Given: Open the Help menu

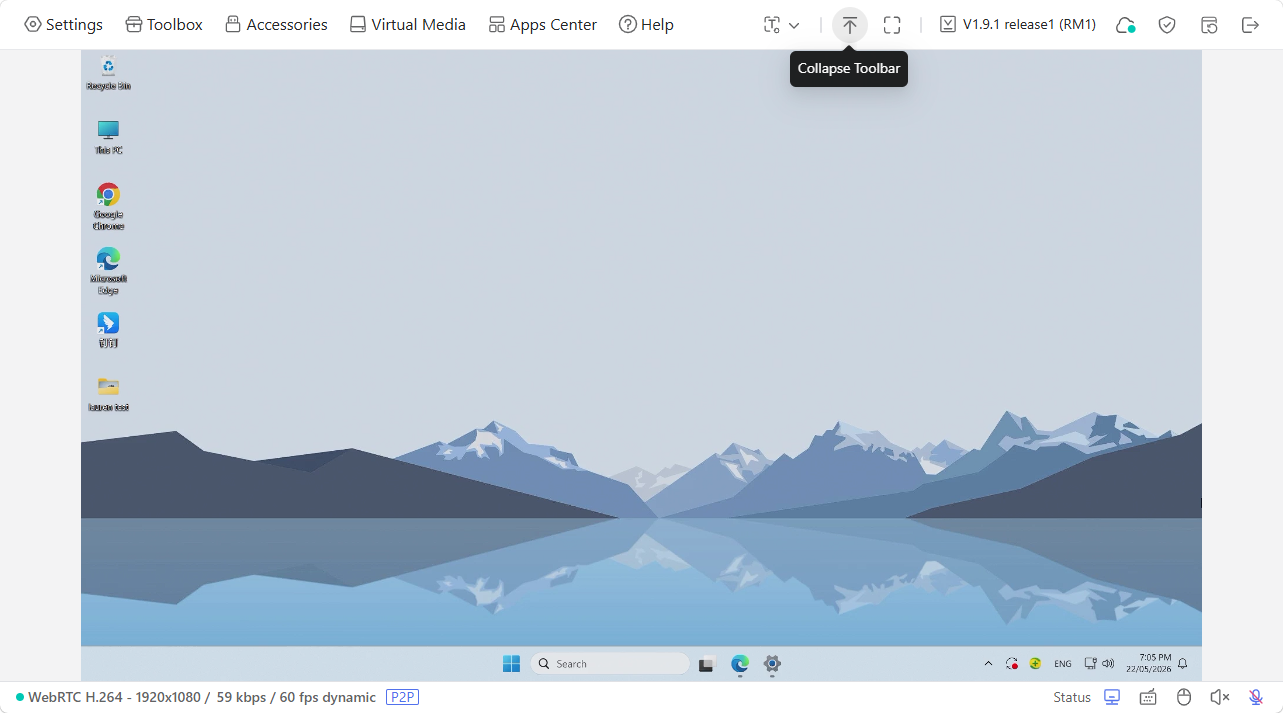Looking at the screenshot, I should coord(646,25).
